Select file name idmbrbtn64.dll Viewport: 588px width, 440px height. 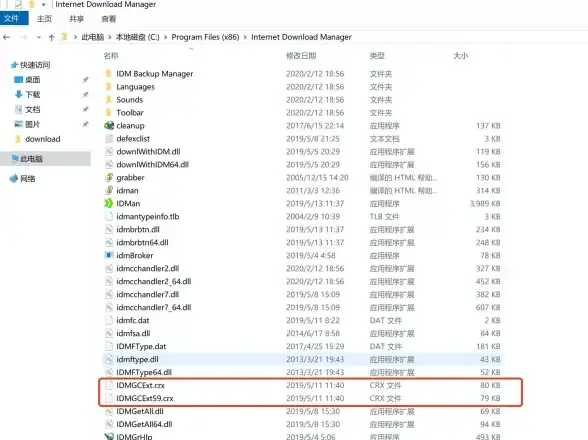point(142,242)
